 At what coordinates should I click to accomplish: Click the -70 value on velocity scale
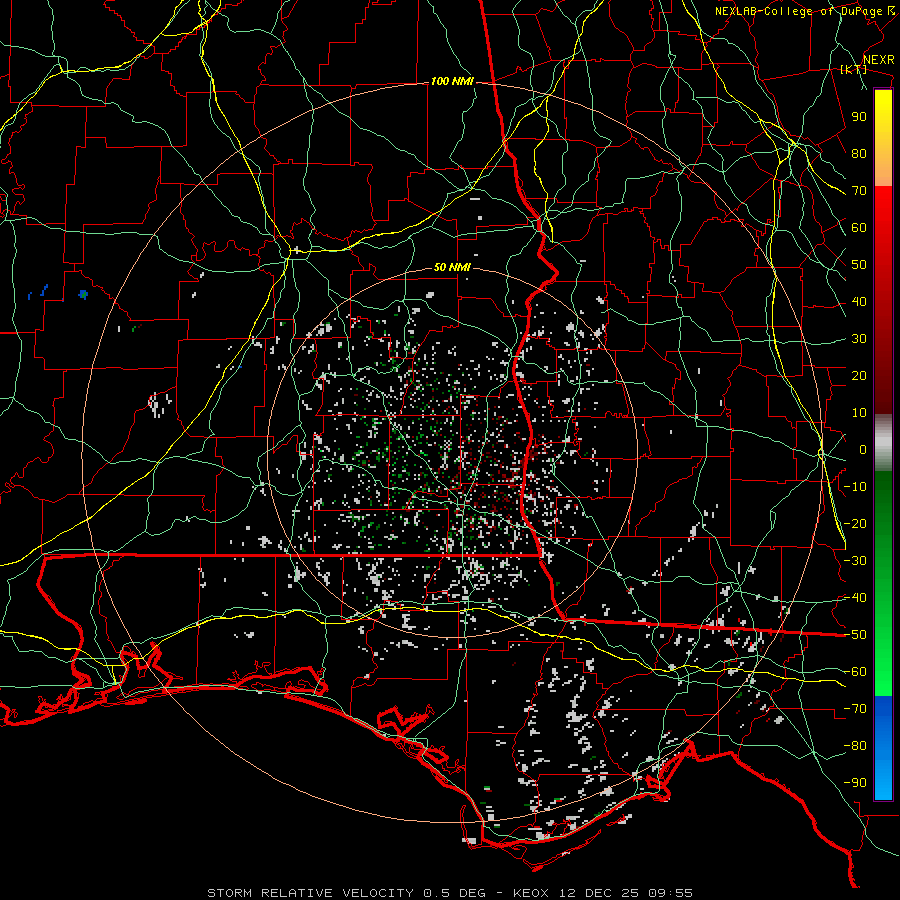click(x=855, y=709)
